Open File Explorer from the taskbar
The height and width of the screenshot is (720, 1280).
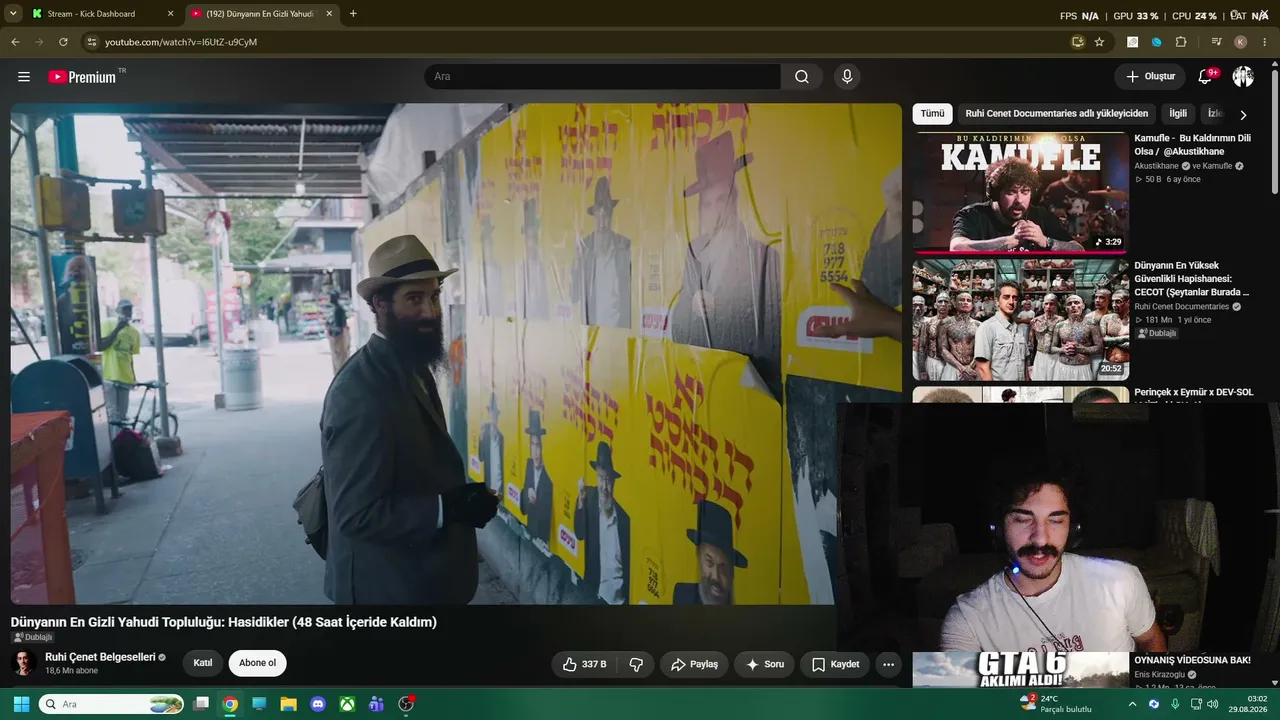click(288, 704)
